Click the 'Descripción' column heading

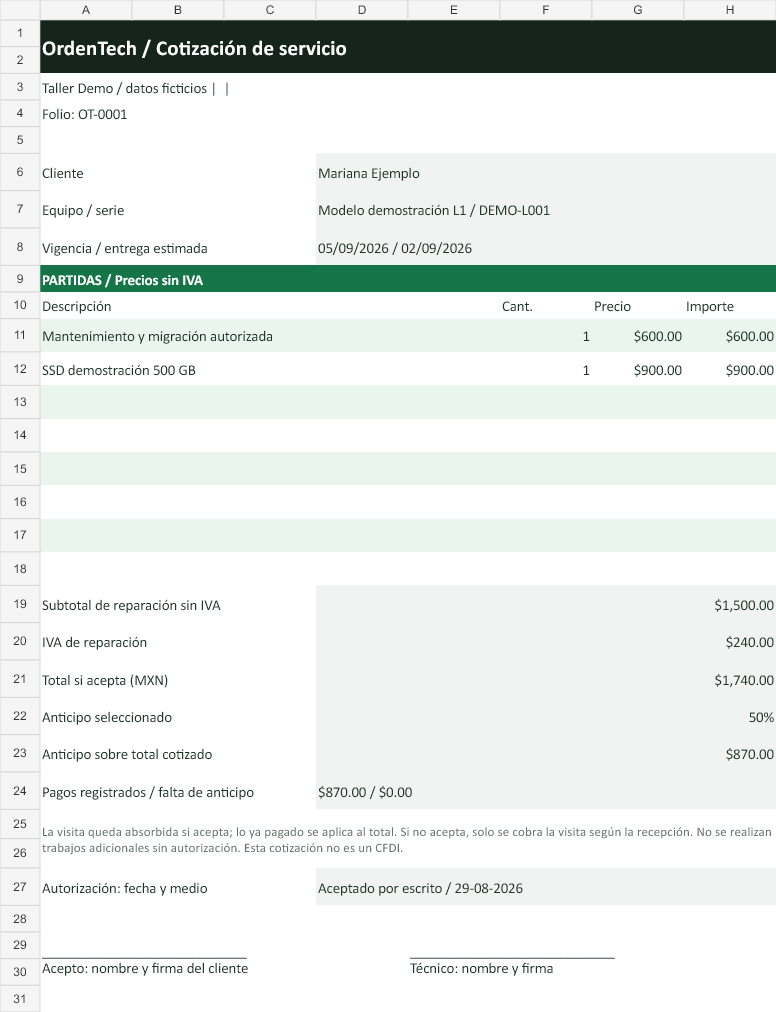click(76, 307)
